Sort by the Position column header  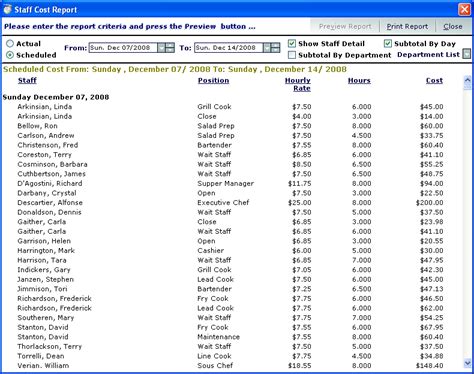point(213,80)
